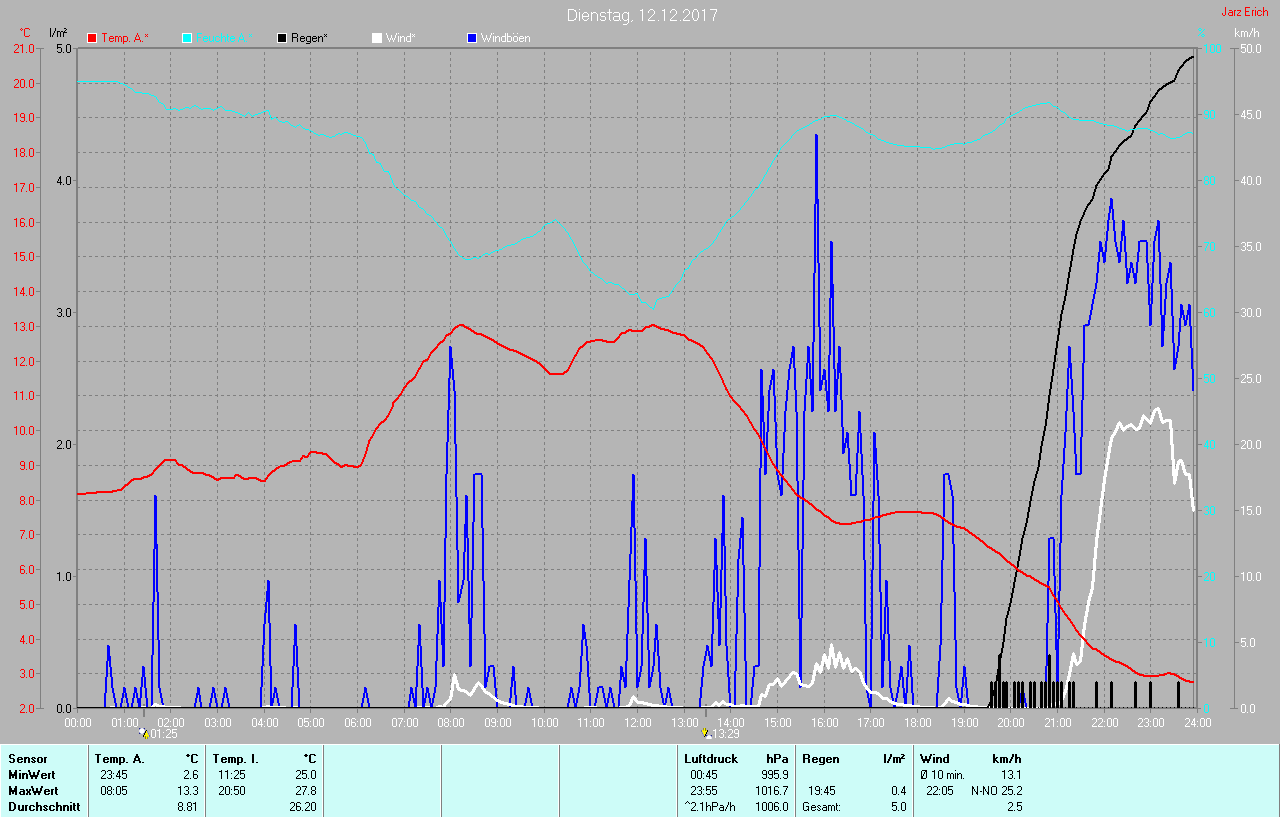Select the marker icon at 01:25
This screenshot has height=817, width=1280.
[x=145, y=733]
